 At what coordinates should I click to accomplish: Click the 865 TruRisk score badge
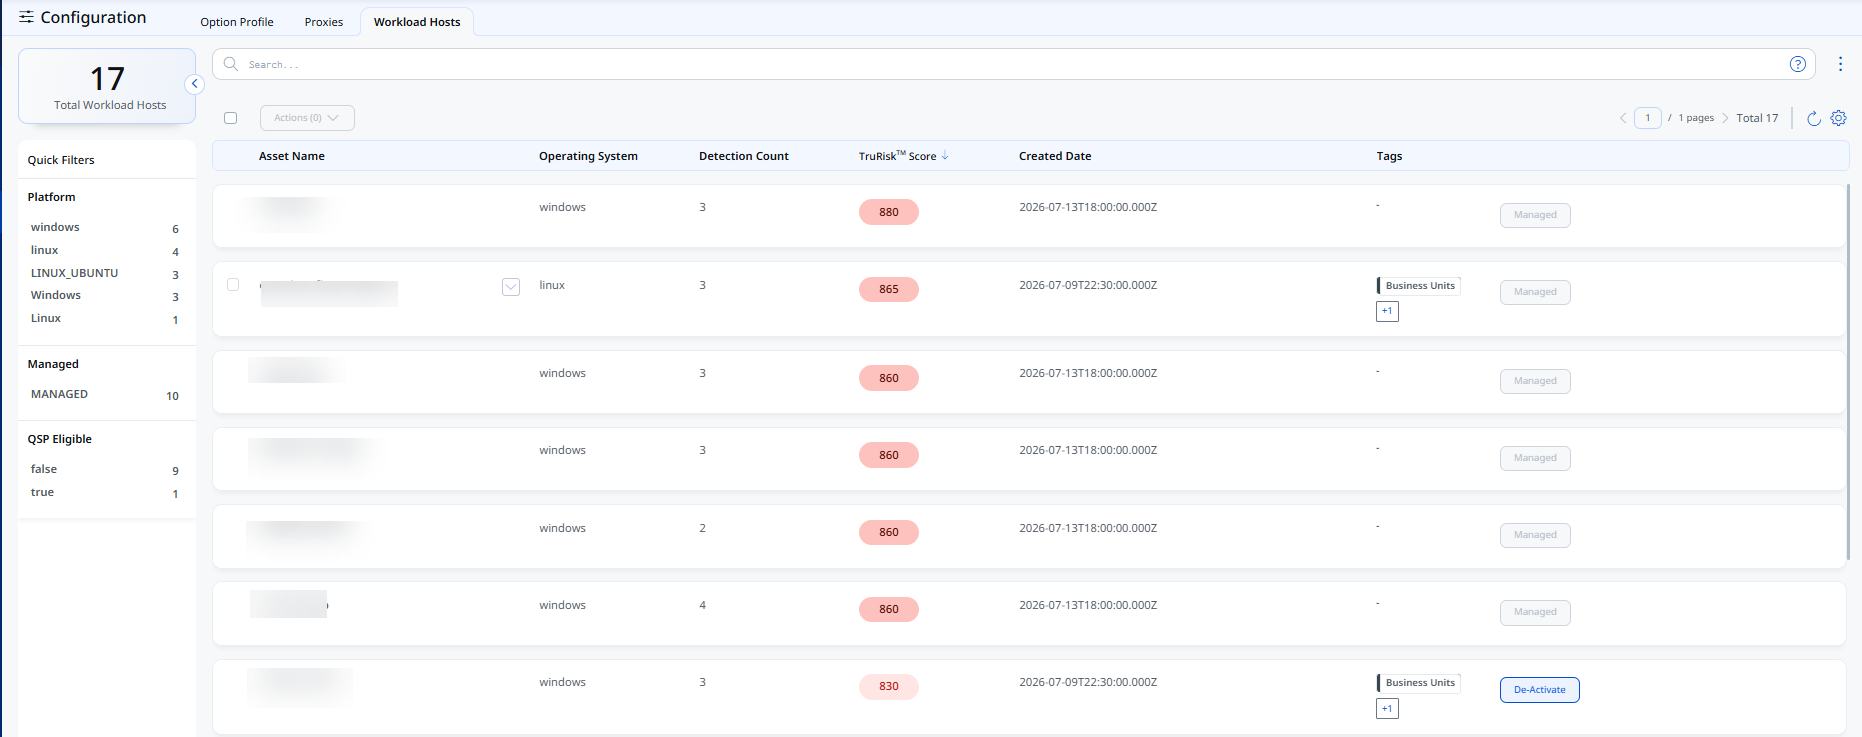pyautogui.click(x=889, y=289)
